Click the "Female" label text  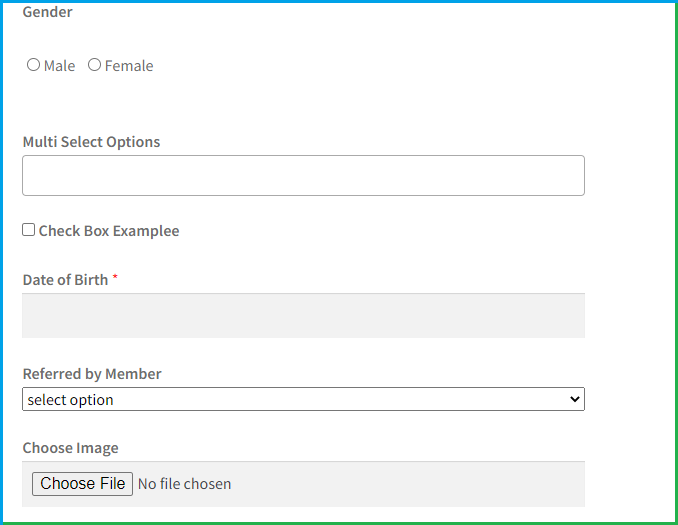[x=129, y=66]
